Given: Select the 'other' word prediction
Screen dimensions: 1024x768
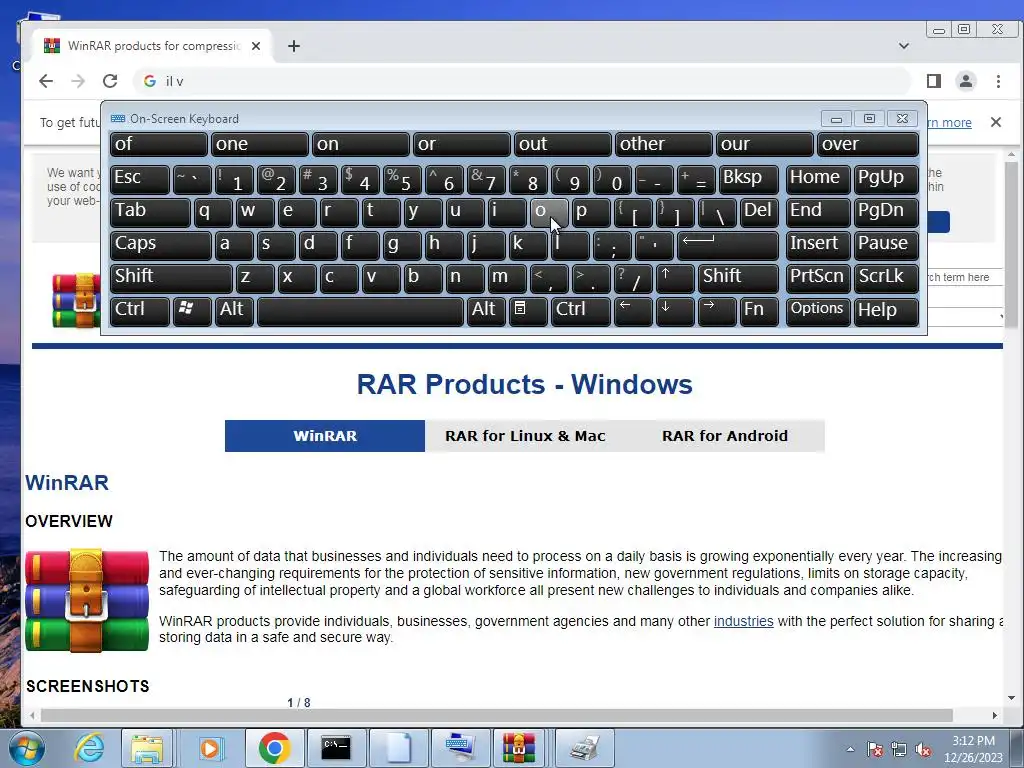Looking at the screenshot, I should coord(664,144).
